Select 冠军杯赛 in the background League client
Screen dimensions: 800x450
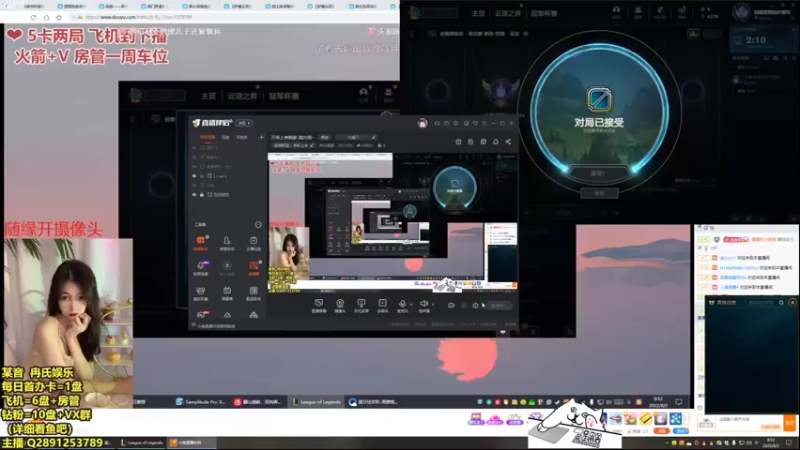284,96
